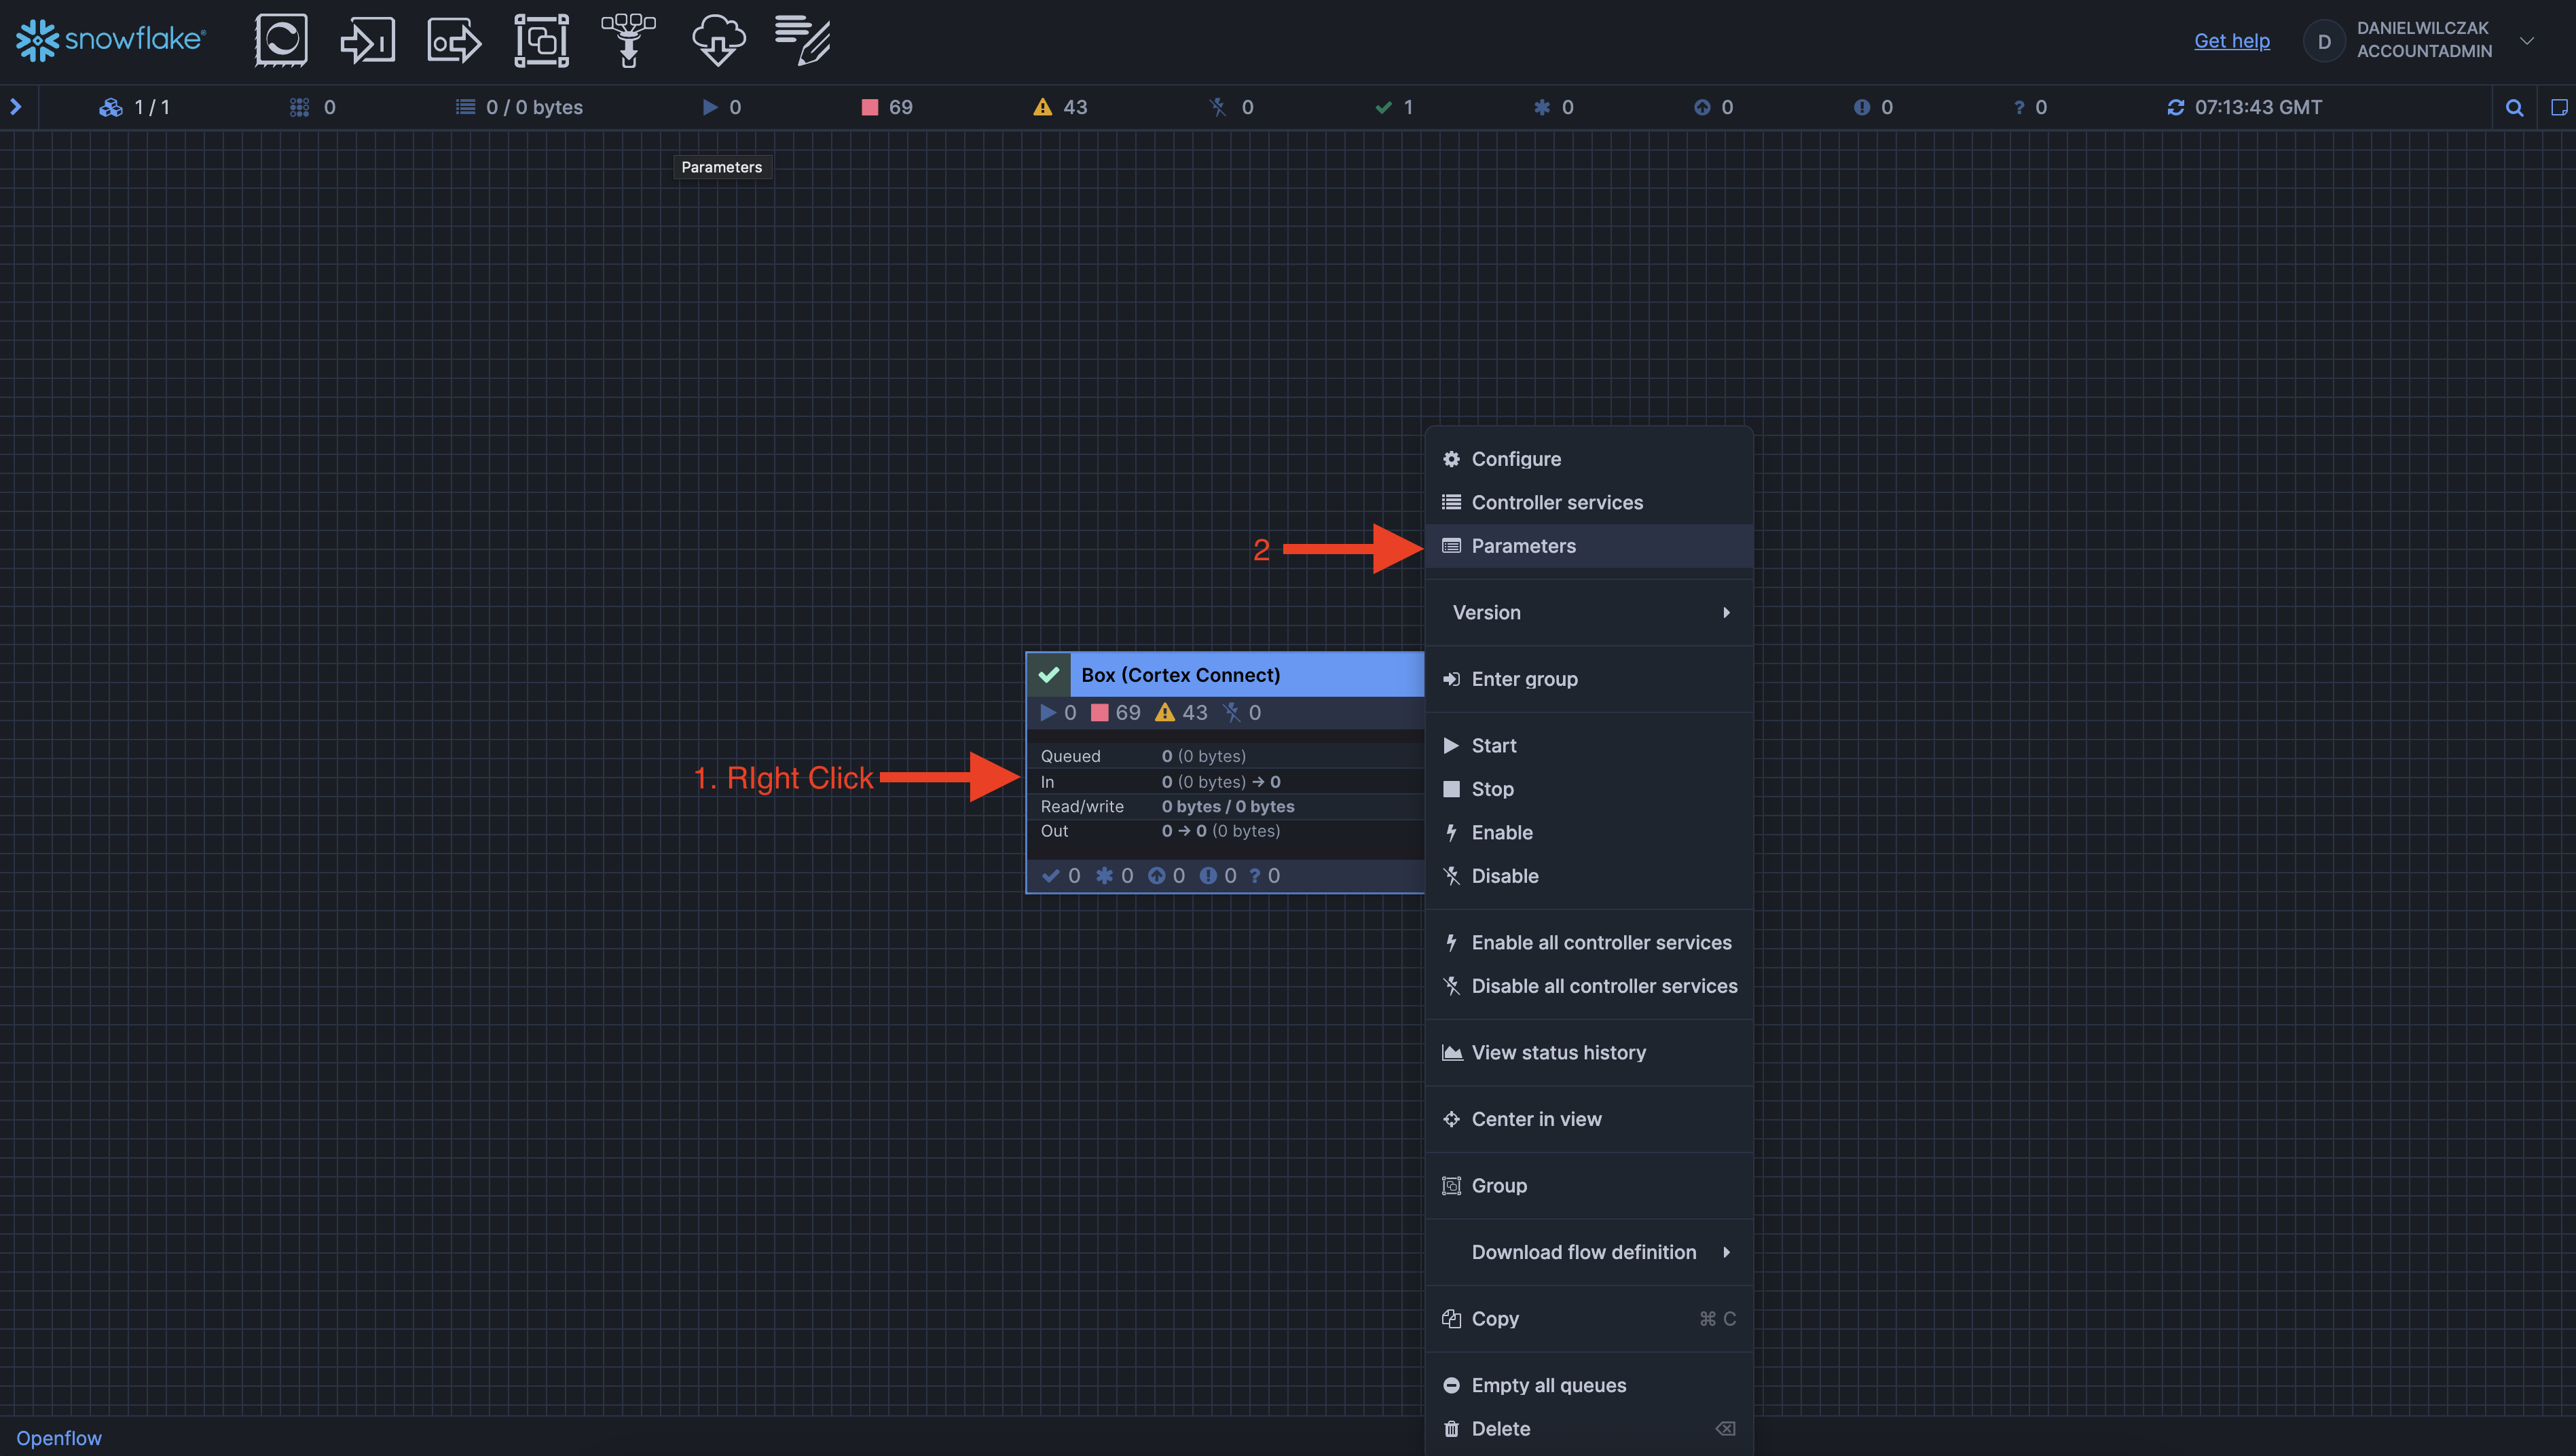Expand the left navigation panel arrow
Image resolution: width=2576 pixels, height=1456 pixels.
(16, 107)
